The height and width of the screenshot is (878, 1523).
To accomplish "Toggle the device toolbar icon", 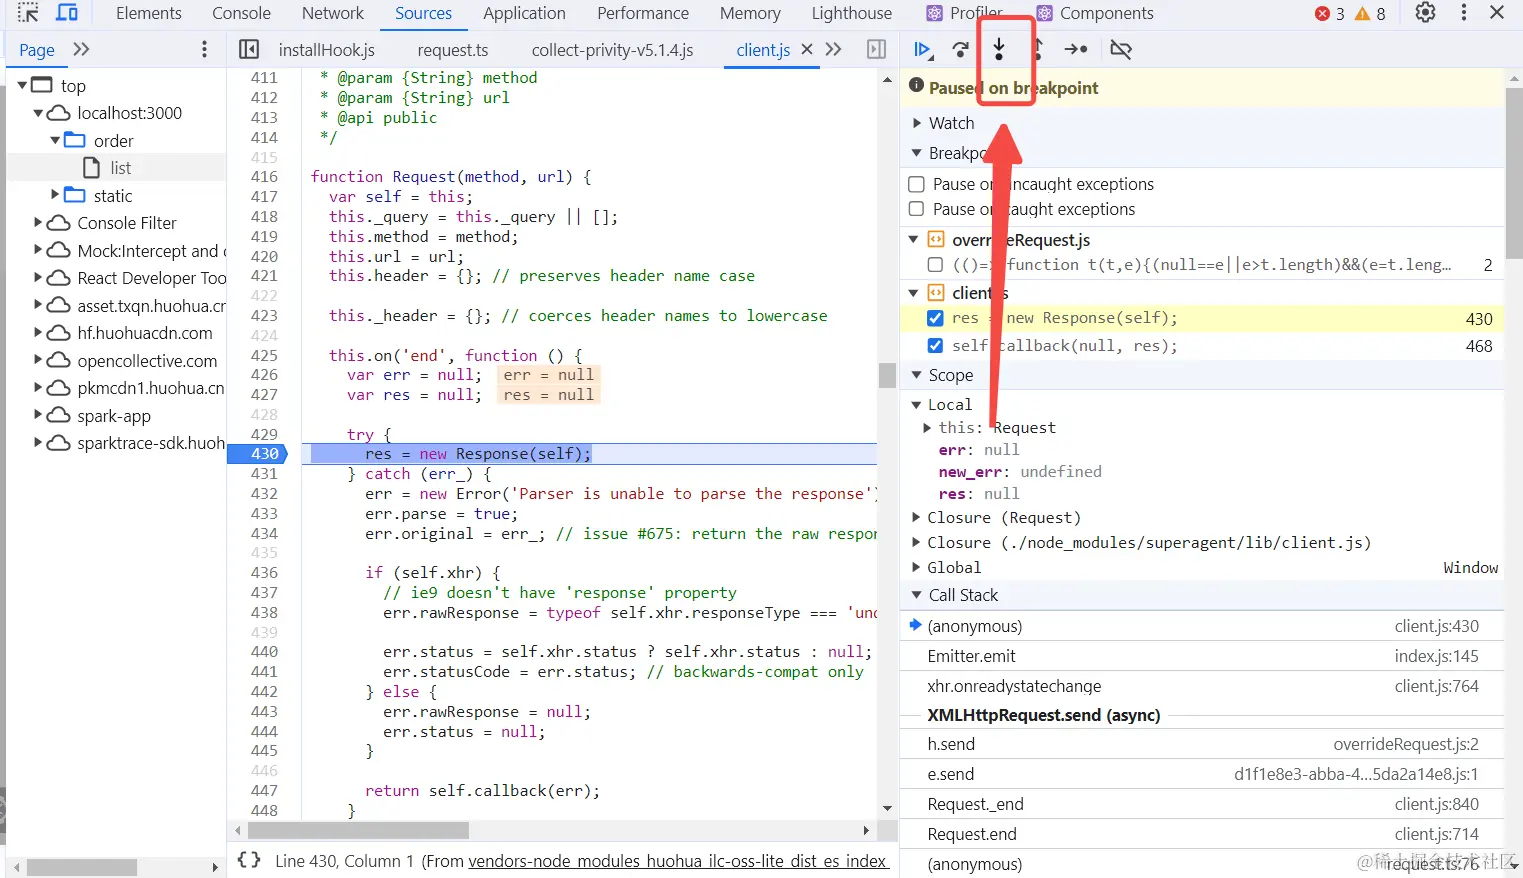I will point(67,13).
